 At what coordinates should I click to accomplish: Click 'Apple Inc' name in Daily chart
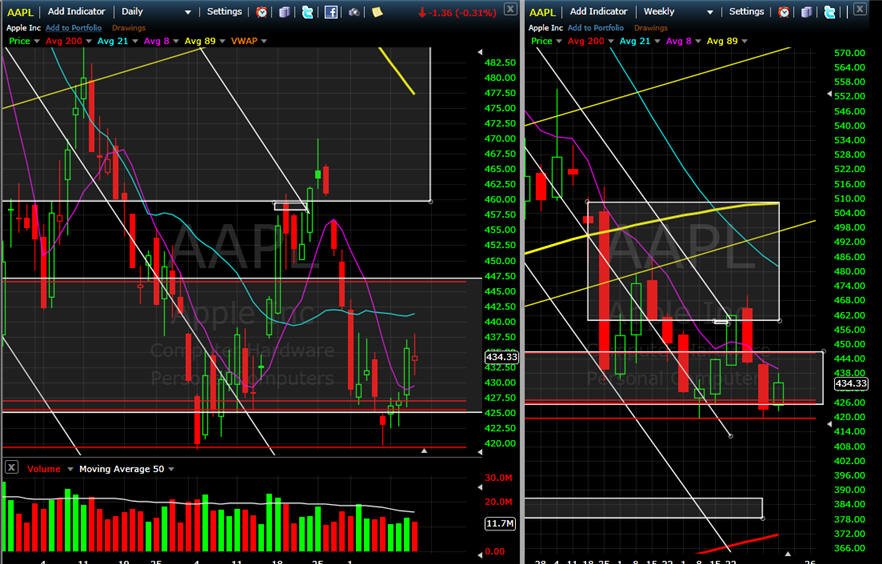(23, 28)
